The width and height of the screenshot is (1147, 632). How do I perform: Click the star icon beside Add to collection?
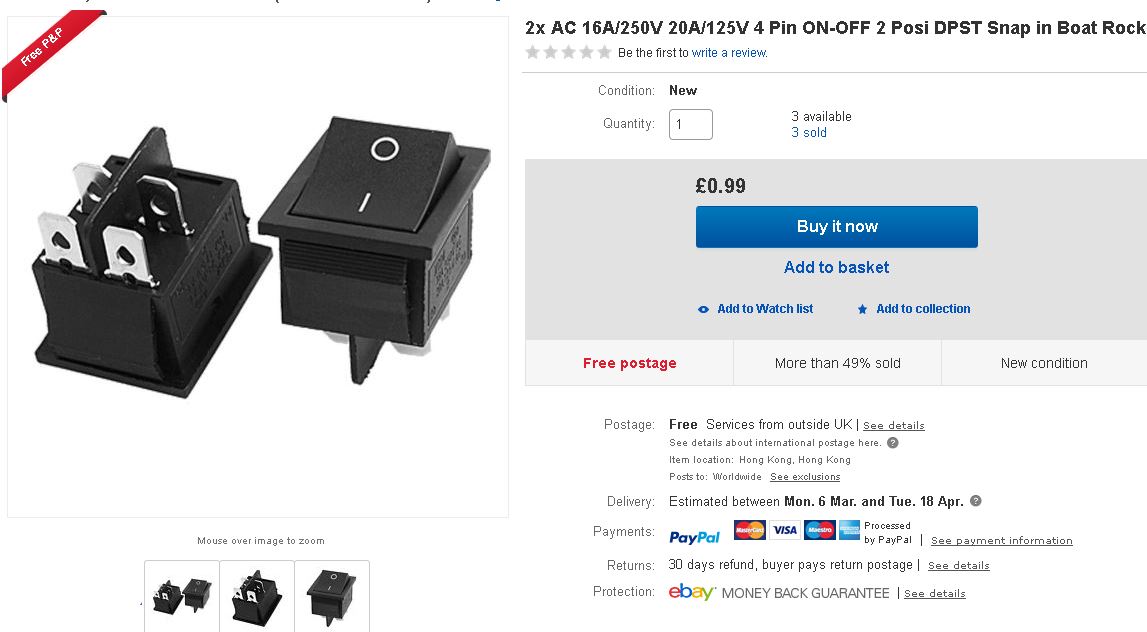click(x=863, y=310)
